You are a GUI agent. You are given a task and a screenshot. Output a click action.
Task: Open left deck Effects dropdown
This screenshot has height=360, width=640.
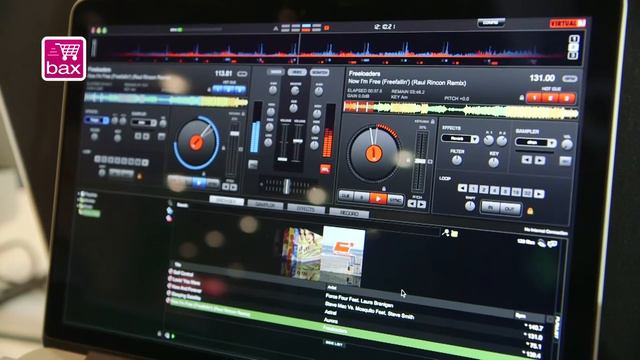[x=96, y=120]
